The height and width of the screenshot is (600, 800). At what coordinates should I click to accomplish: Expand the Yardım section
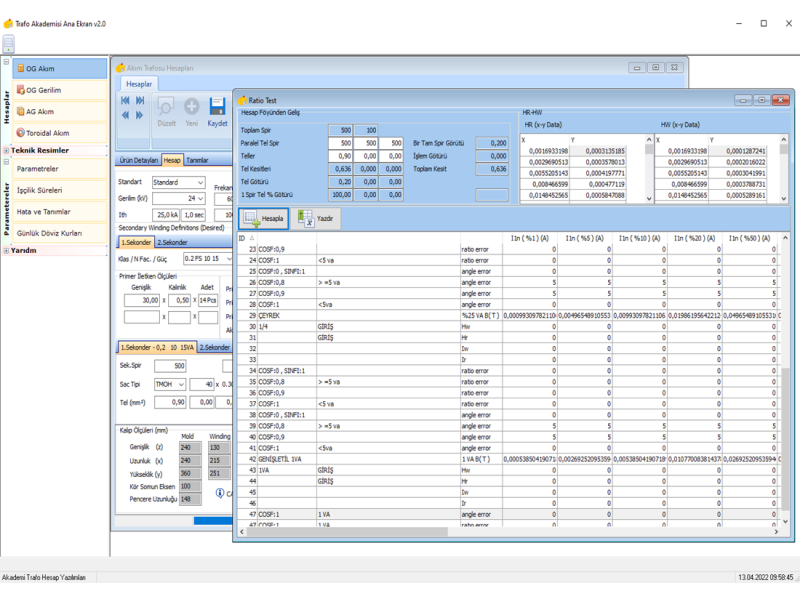click(x=6, y=250)
